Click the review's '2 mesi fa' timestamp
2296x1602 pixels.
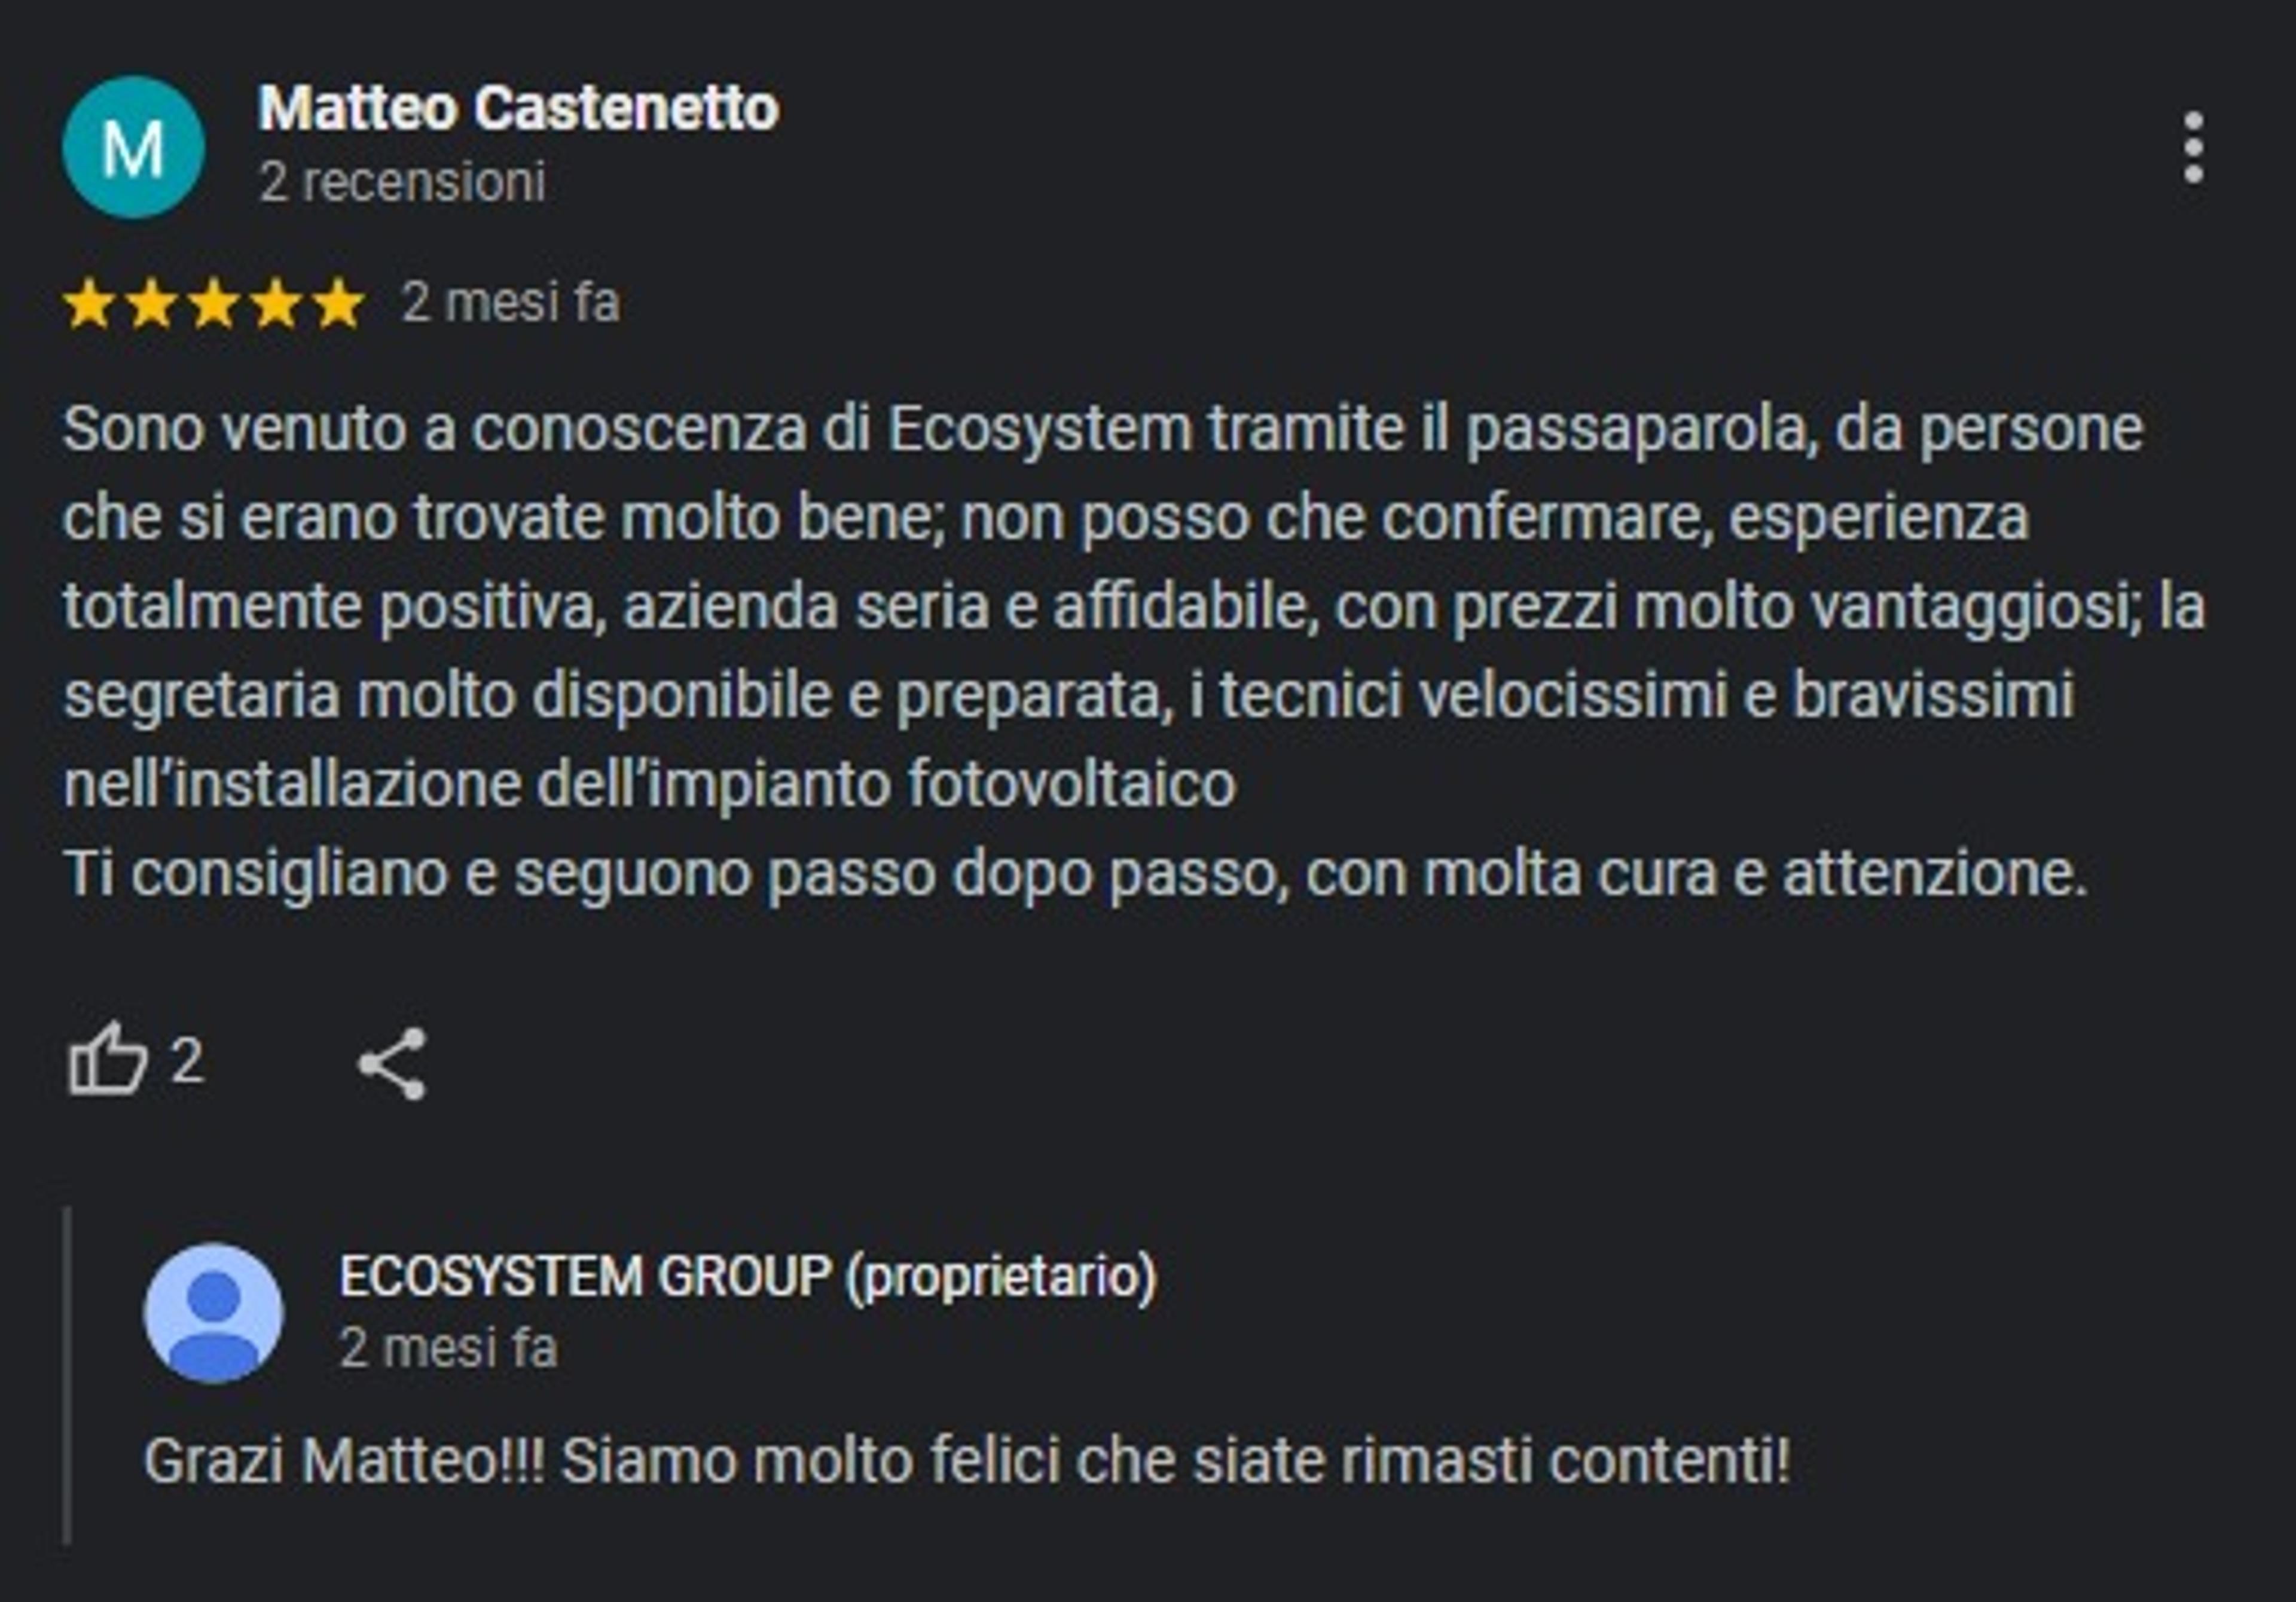tap(510, 303)
